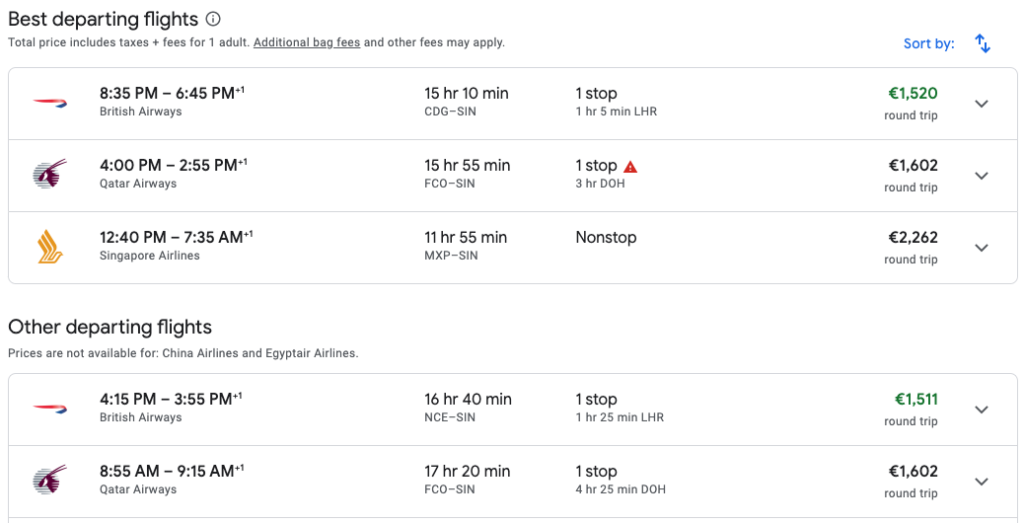Click the info icon beside Best departing flights
Screen dimensions: 1024x523
(213, 19)
